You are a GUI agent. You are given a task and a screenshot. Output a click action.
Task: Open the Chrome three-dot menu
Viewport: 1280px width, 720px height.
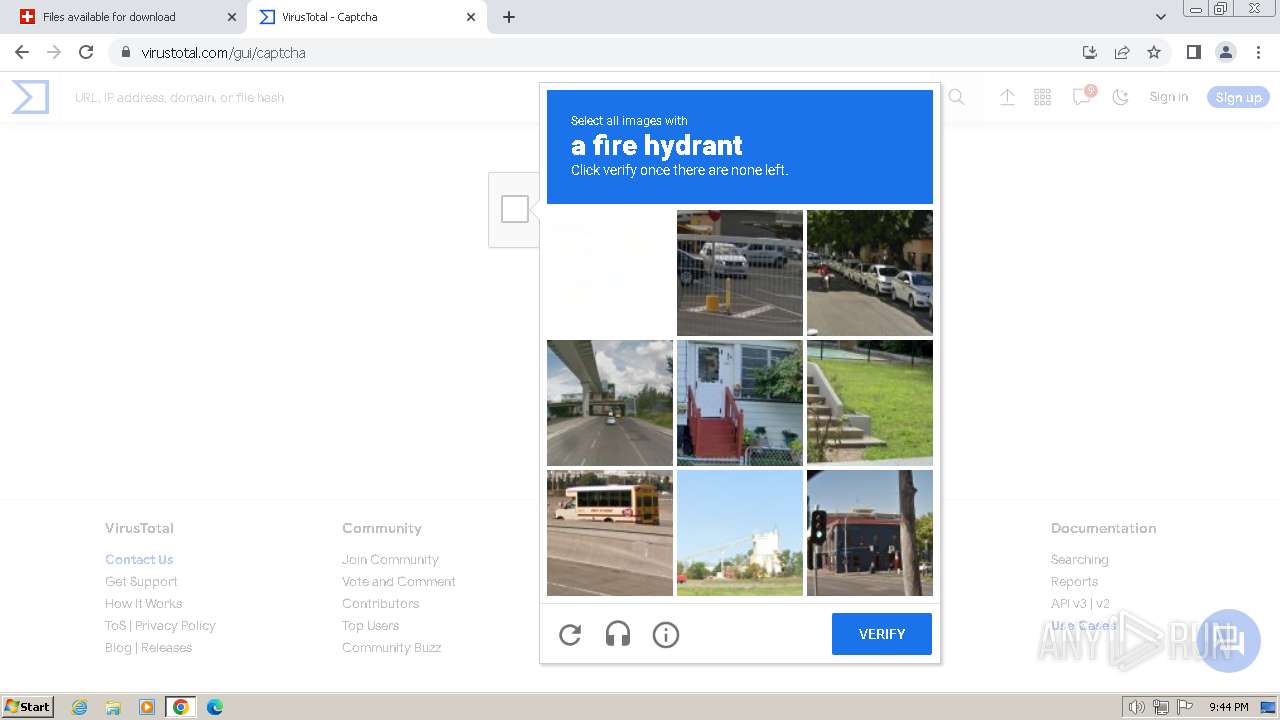(1258, 52)
